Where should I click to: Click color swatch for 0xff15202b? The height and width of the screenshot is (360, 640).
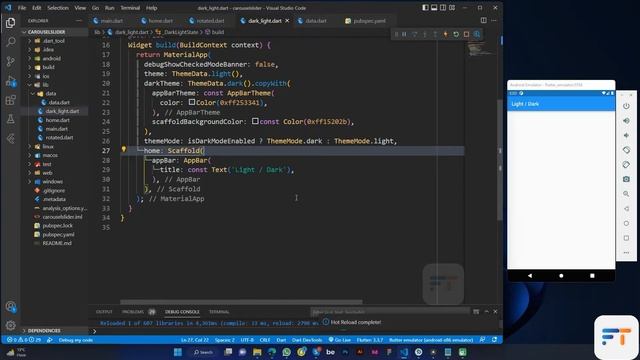tap(255, 121)
